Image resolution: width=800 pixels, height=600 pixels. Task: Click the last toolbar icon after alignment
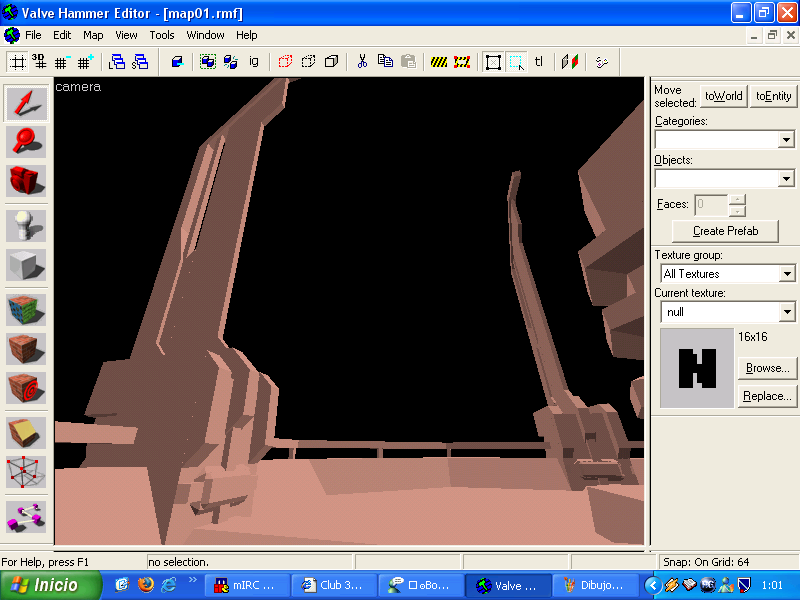pos(602,62)
